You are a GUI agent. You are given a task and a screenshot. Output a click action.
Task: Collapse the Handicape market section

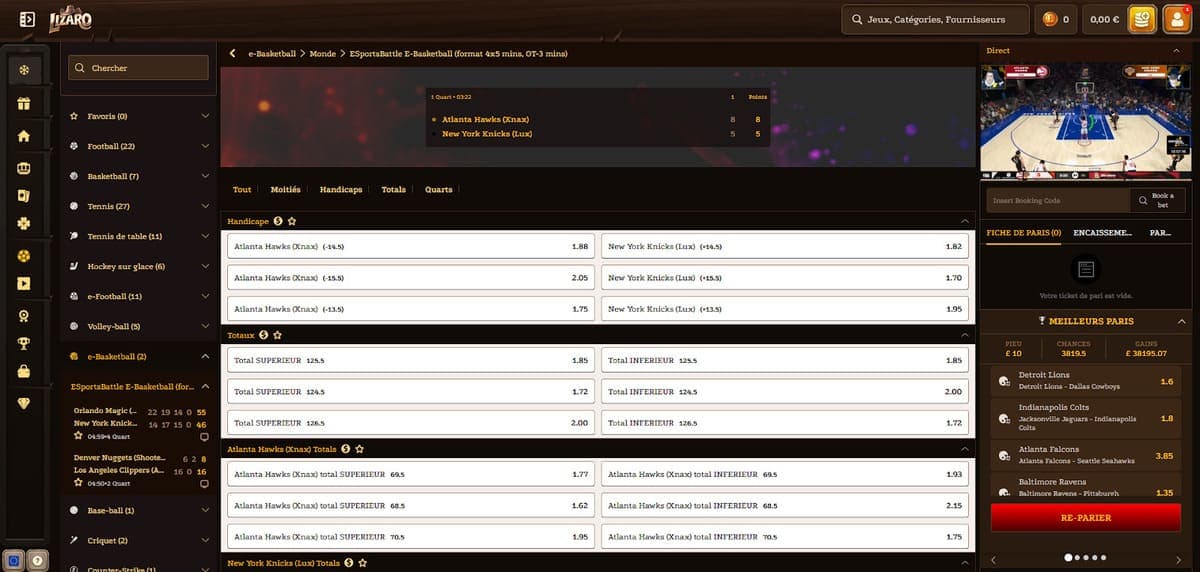(964, 221)
